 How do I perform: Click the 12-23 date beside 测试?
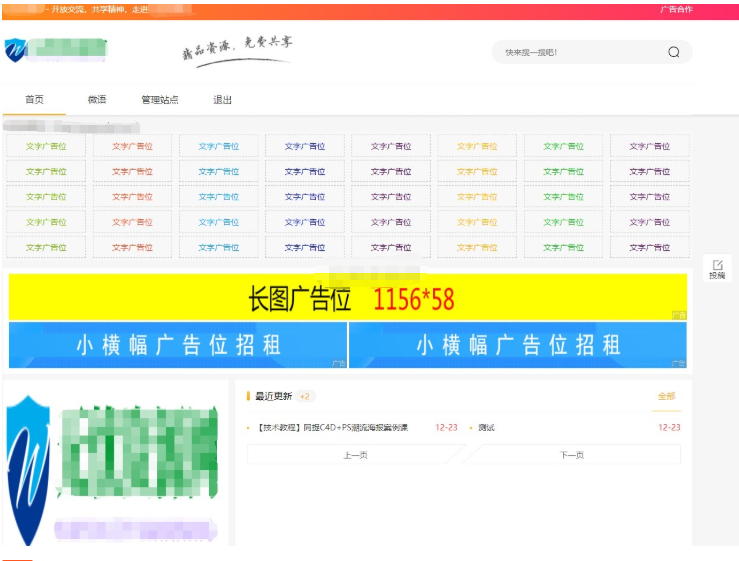click(x=669, y=428)
